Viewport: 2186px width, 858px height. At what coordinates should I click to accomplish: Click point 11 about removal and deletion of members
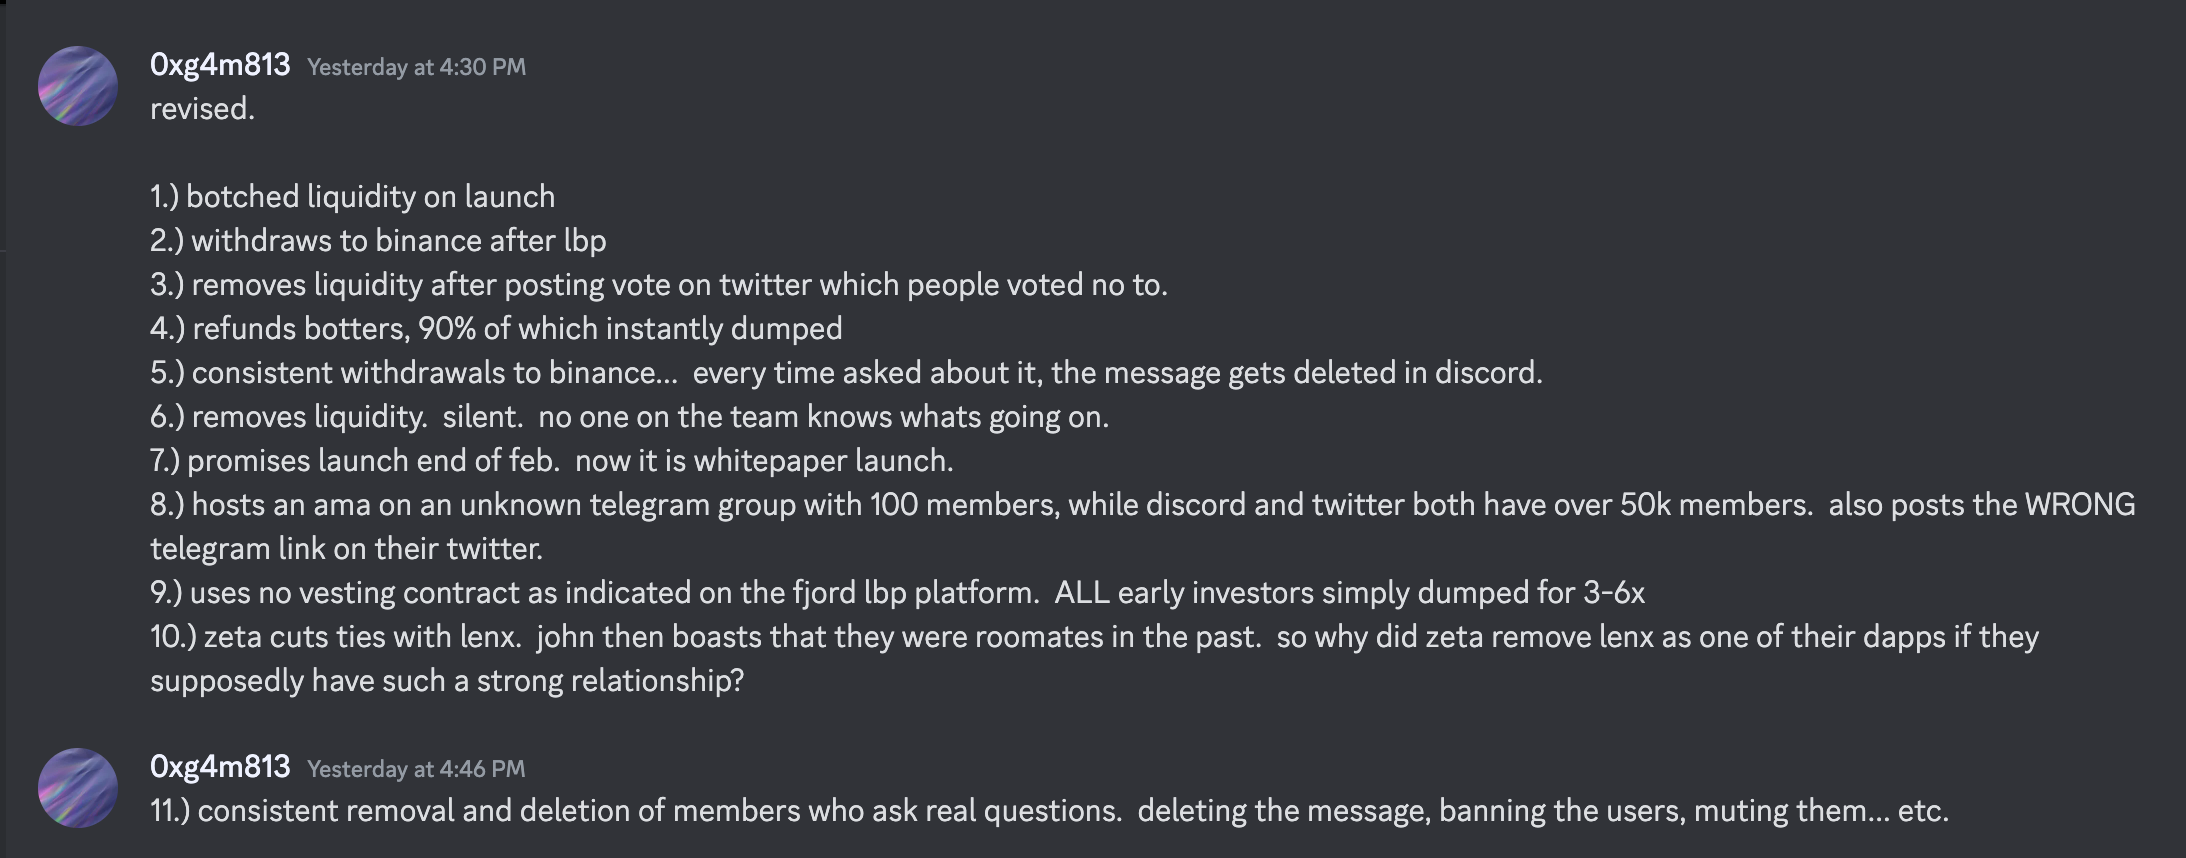(x=1050, y=810)
